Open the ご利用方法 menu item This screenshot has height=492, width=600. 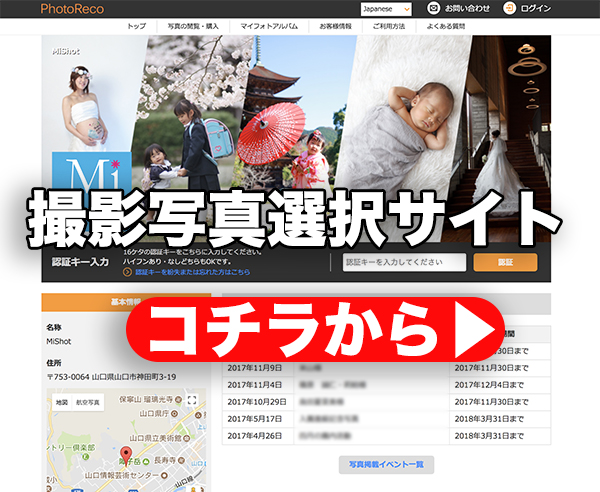point(389,26)
